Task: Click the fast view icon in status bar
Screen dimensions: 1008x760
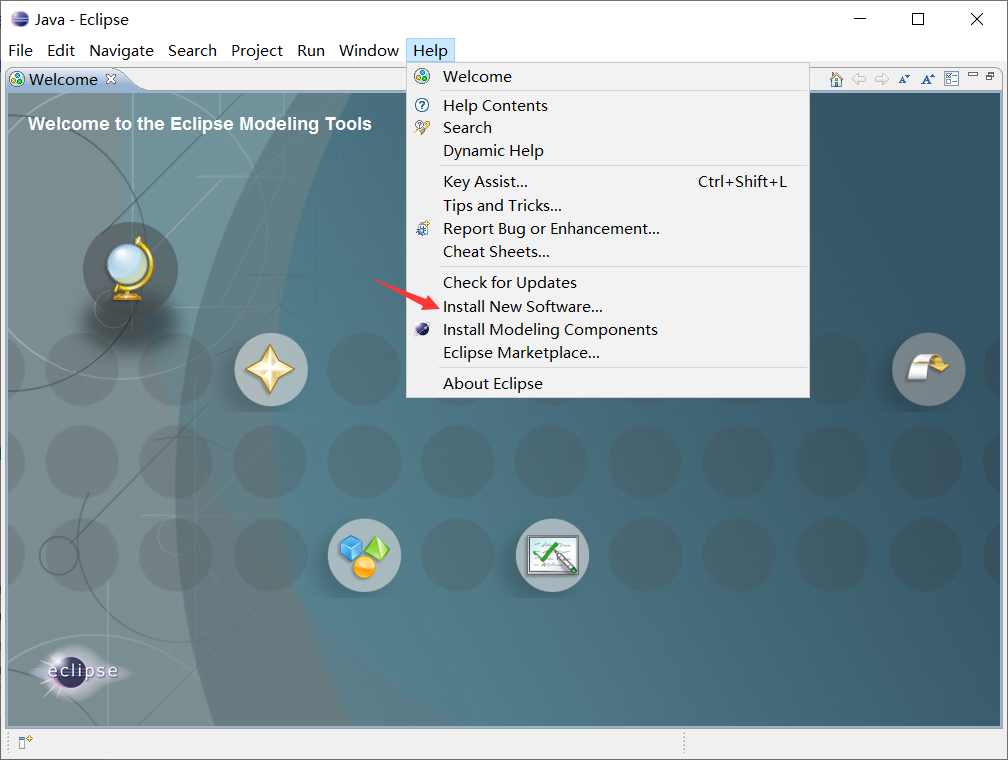Action: point(25,742)
